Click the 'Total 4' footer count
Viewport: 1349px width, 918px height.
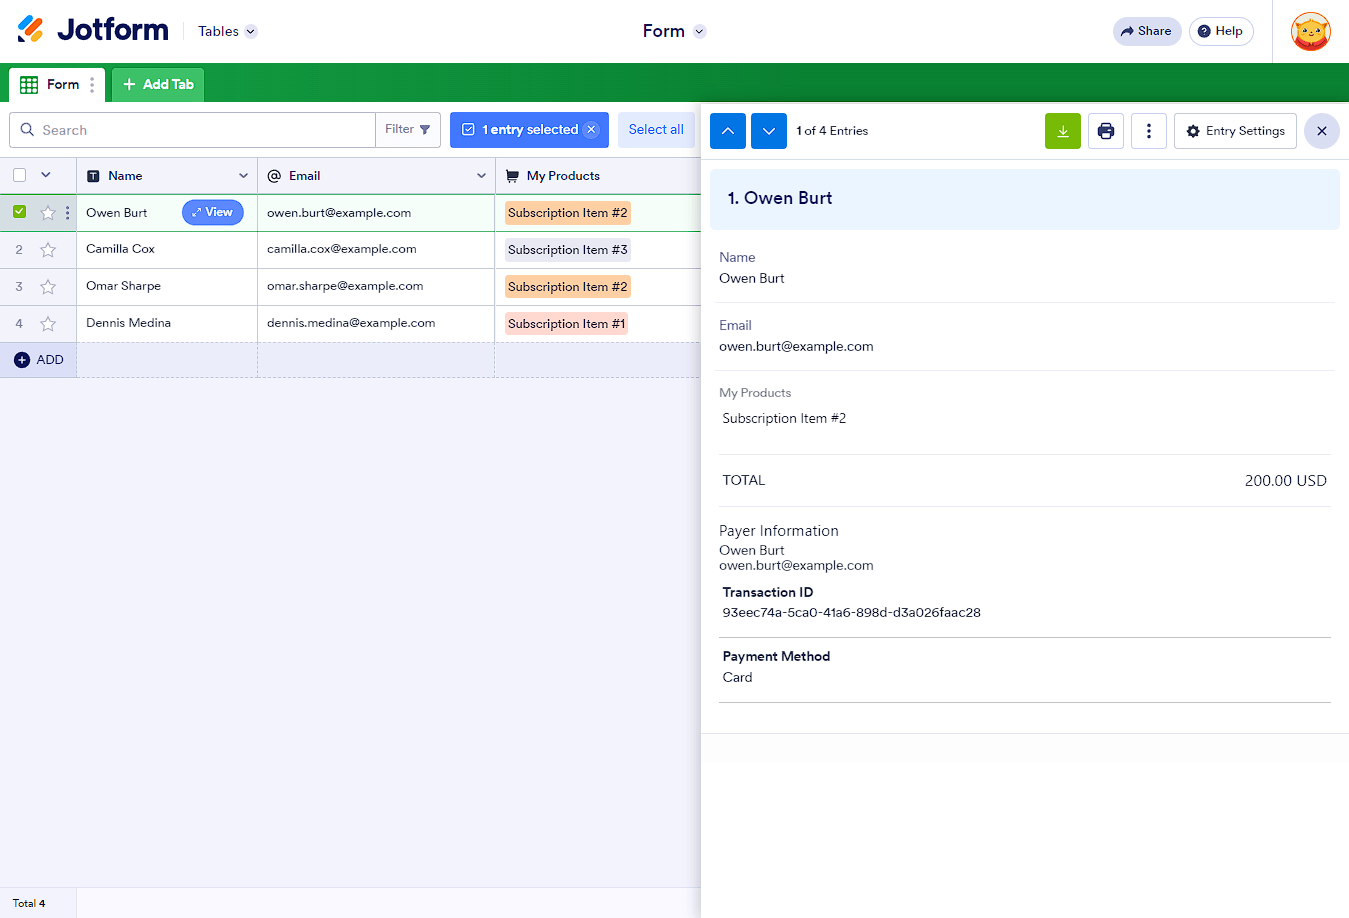point(29,903)
